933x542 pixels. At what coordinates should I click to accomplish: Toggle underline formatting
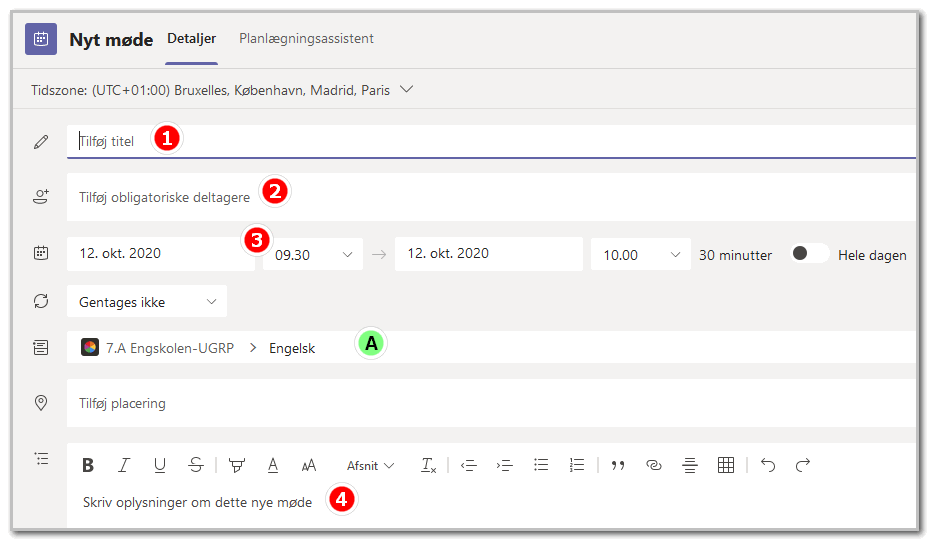click(159, 465)
